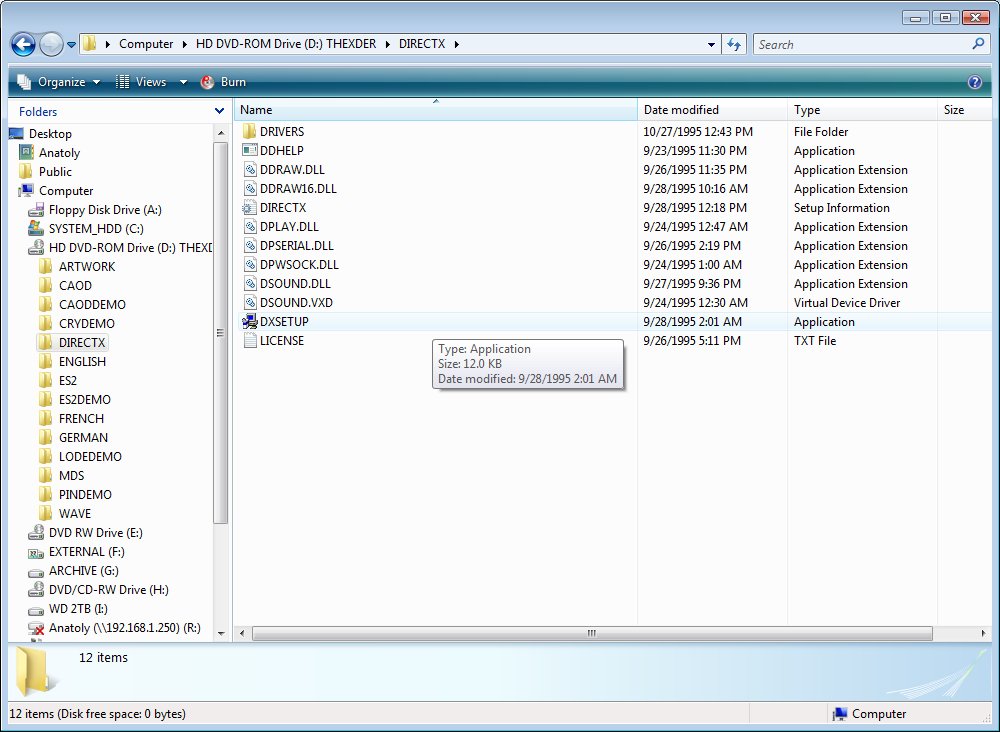Open ENGLISH folder in tree

(82, 362)
